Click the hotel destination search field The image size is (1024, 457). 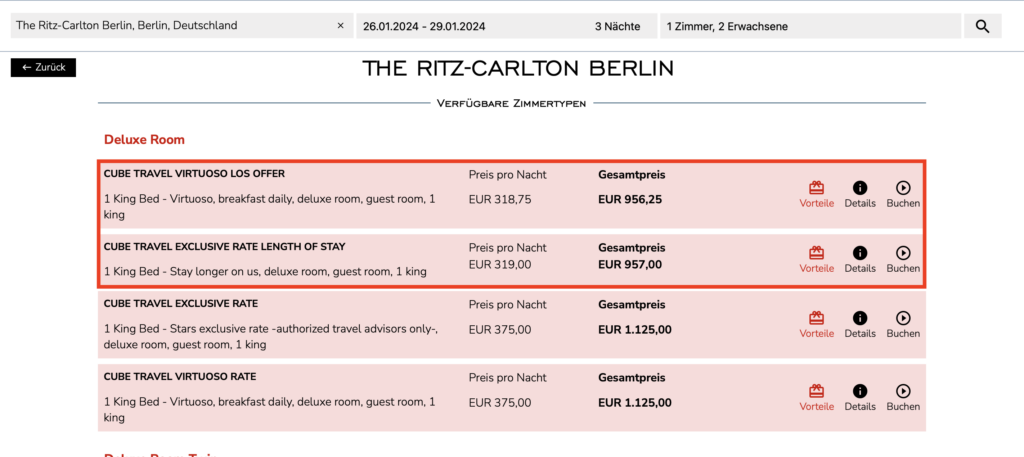tap(170, 26)
